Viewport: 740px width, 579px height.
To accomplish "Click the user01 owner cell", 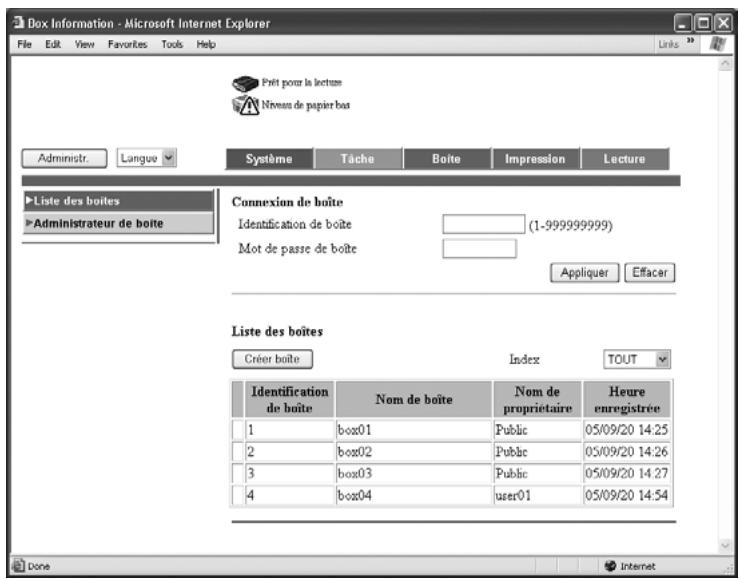I will point(538,495).
